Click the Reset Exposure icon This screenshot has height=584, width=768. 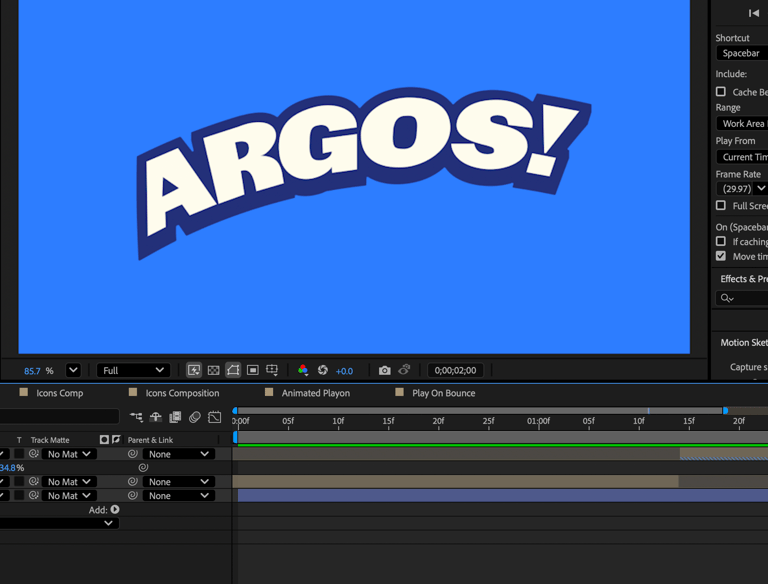pyautogui.click(x=322, y=370)
